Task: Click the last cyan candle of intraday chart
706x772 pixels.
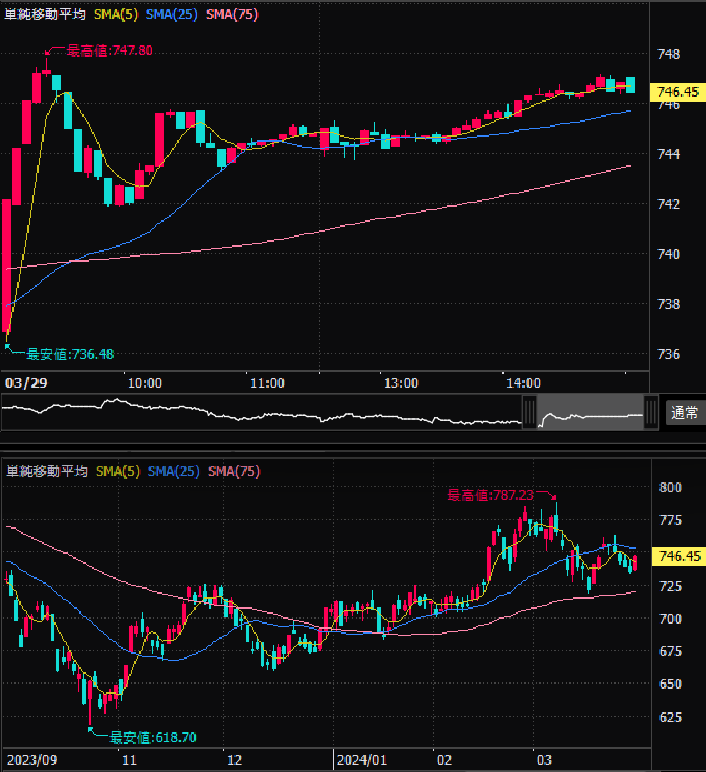Action: coord(630,85)
